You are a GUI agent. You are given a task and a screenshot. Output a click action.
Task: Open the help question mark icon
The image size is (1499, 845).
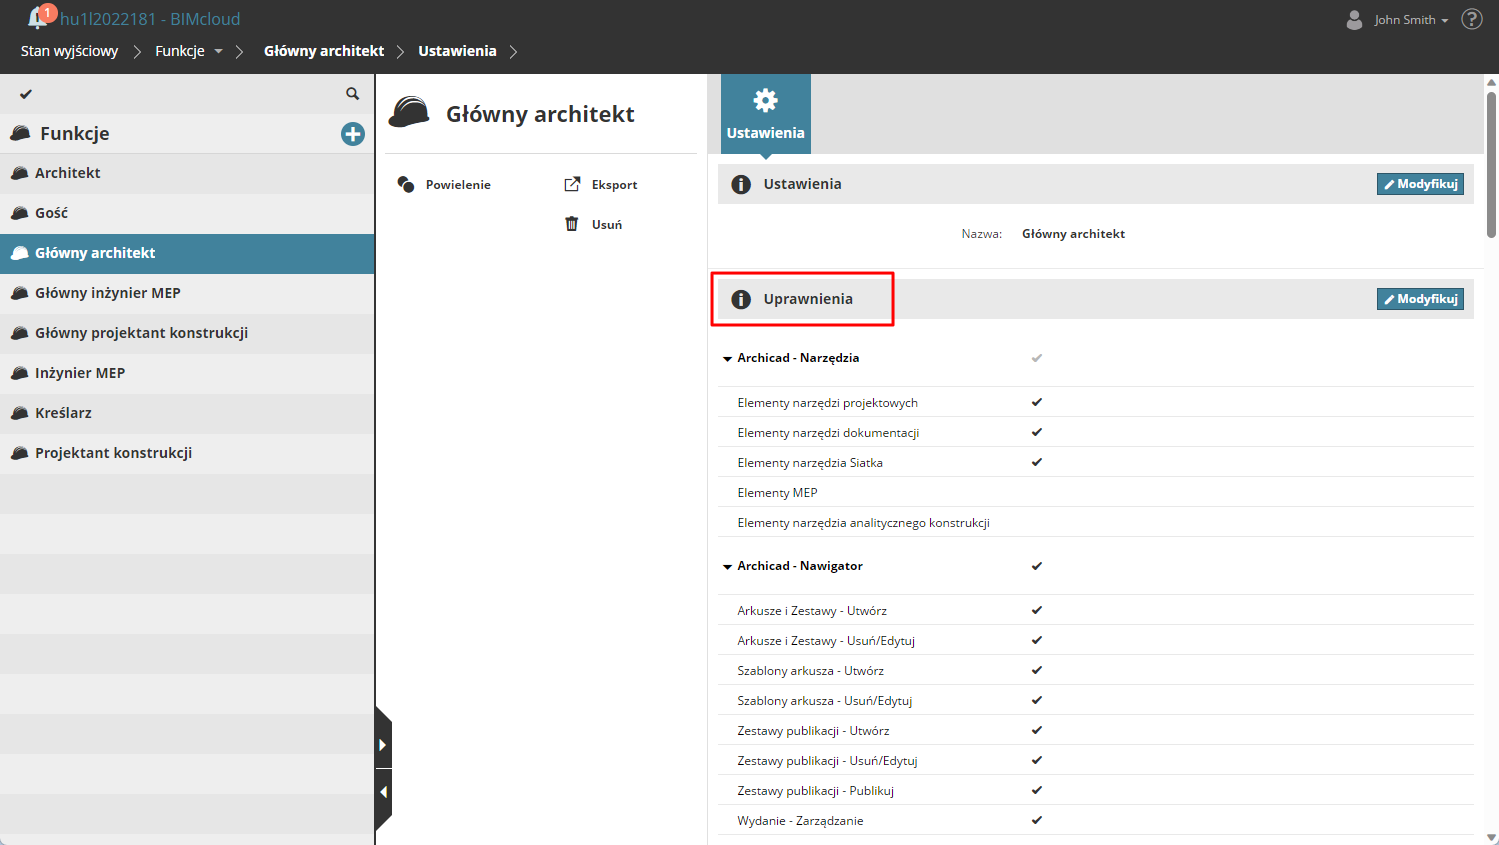coord(1472,19)
